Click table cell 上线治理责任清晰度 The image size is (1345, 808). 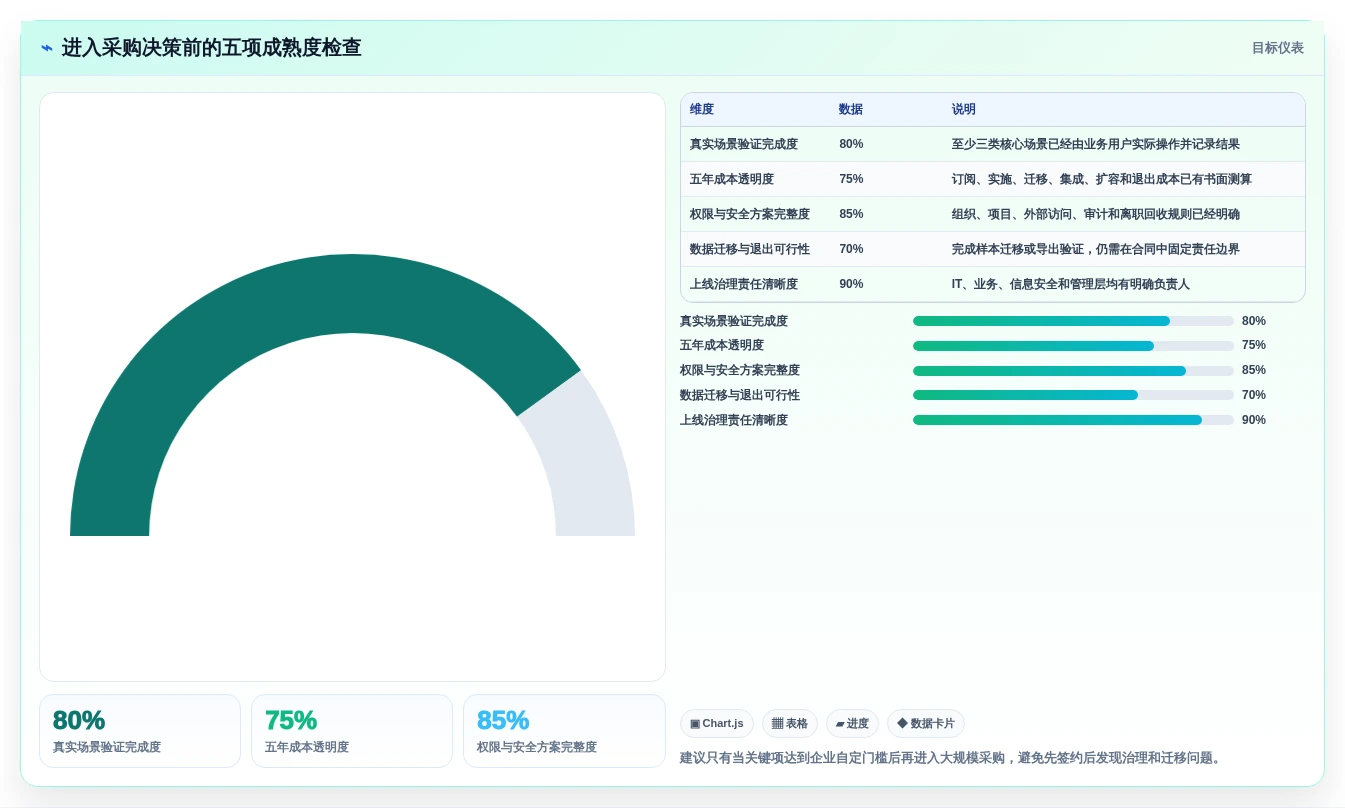click(744, 284)
